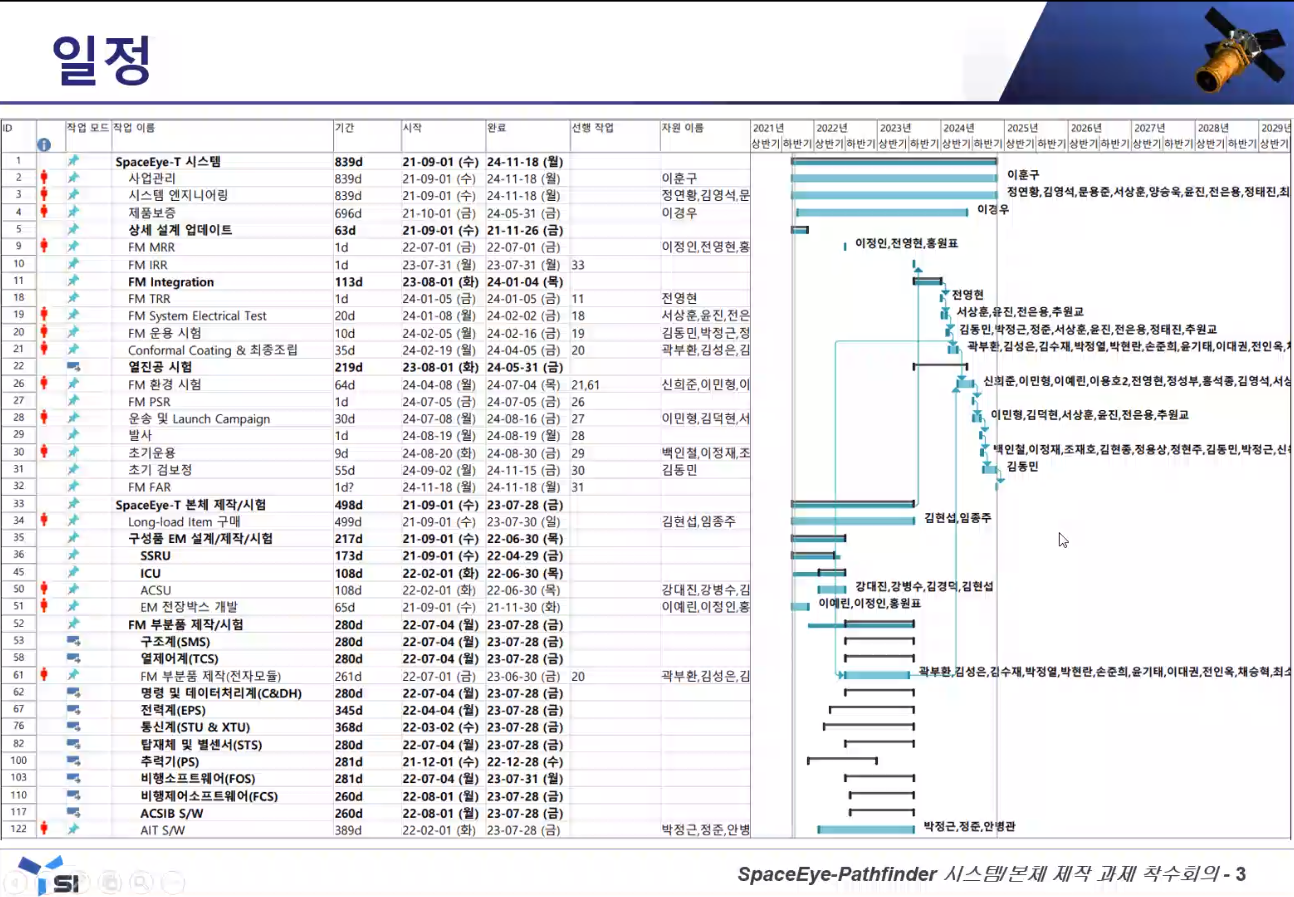Open the slideshow zoom magnifier control
This screenshot has height=897, width=1294.
tap(141, 882)
